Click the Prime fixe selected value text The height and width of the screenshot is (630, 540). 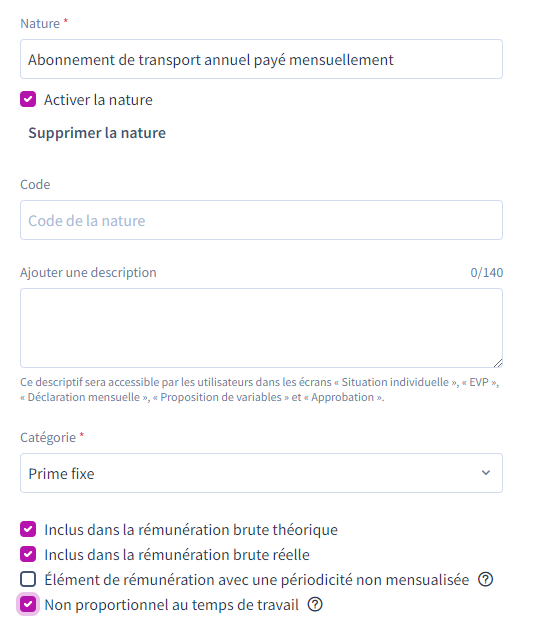tap(61, 474)
